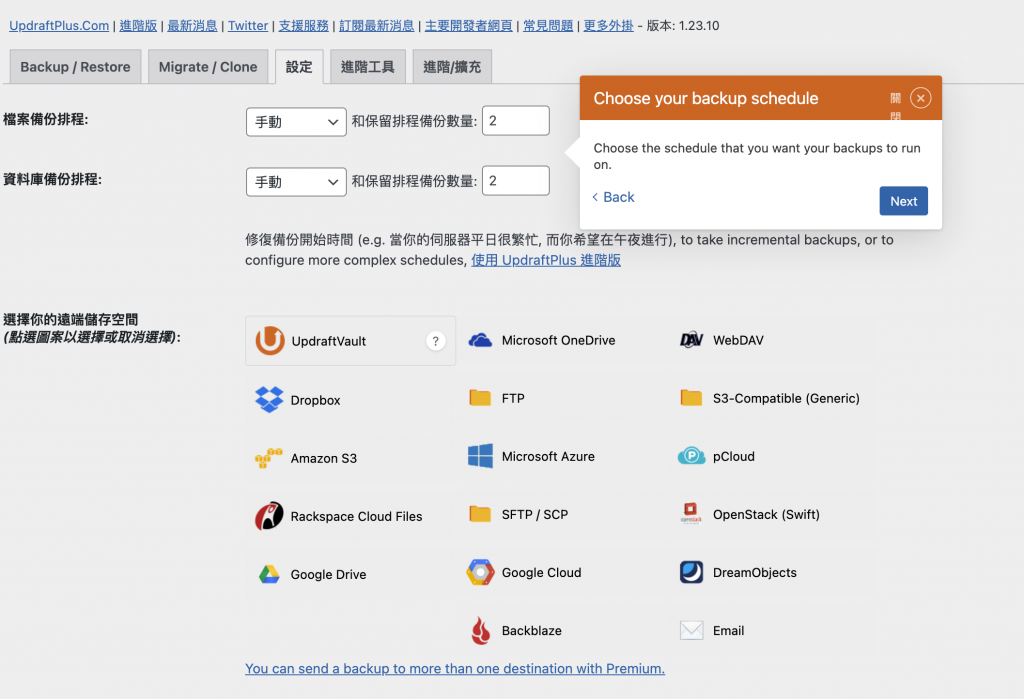Visit the 最新消息 link
This screenshot has width=1024, height=699.
pyautogui.click(x=192, y=25)
